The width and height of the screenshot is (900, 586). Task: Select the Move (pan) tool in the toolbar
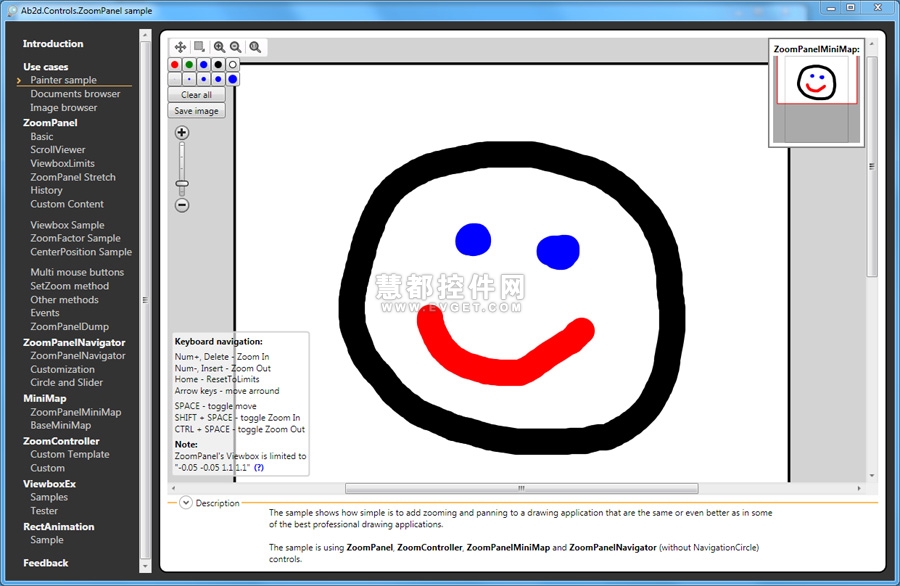click(180, 47)
